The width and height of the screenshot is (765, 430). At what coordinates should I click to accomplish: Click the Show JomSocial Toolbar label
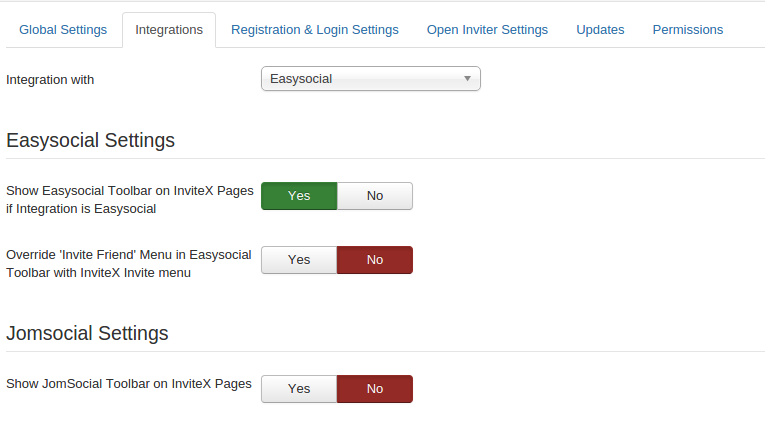(x=128, y=383)
